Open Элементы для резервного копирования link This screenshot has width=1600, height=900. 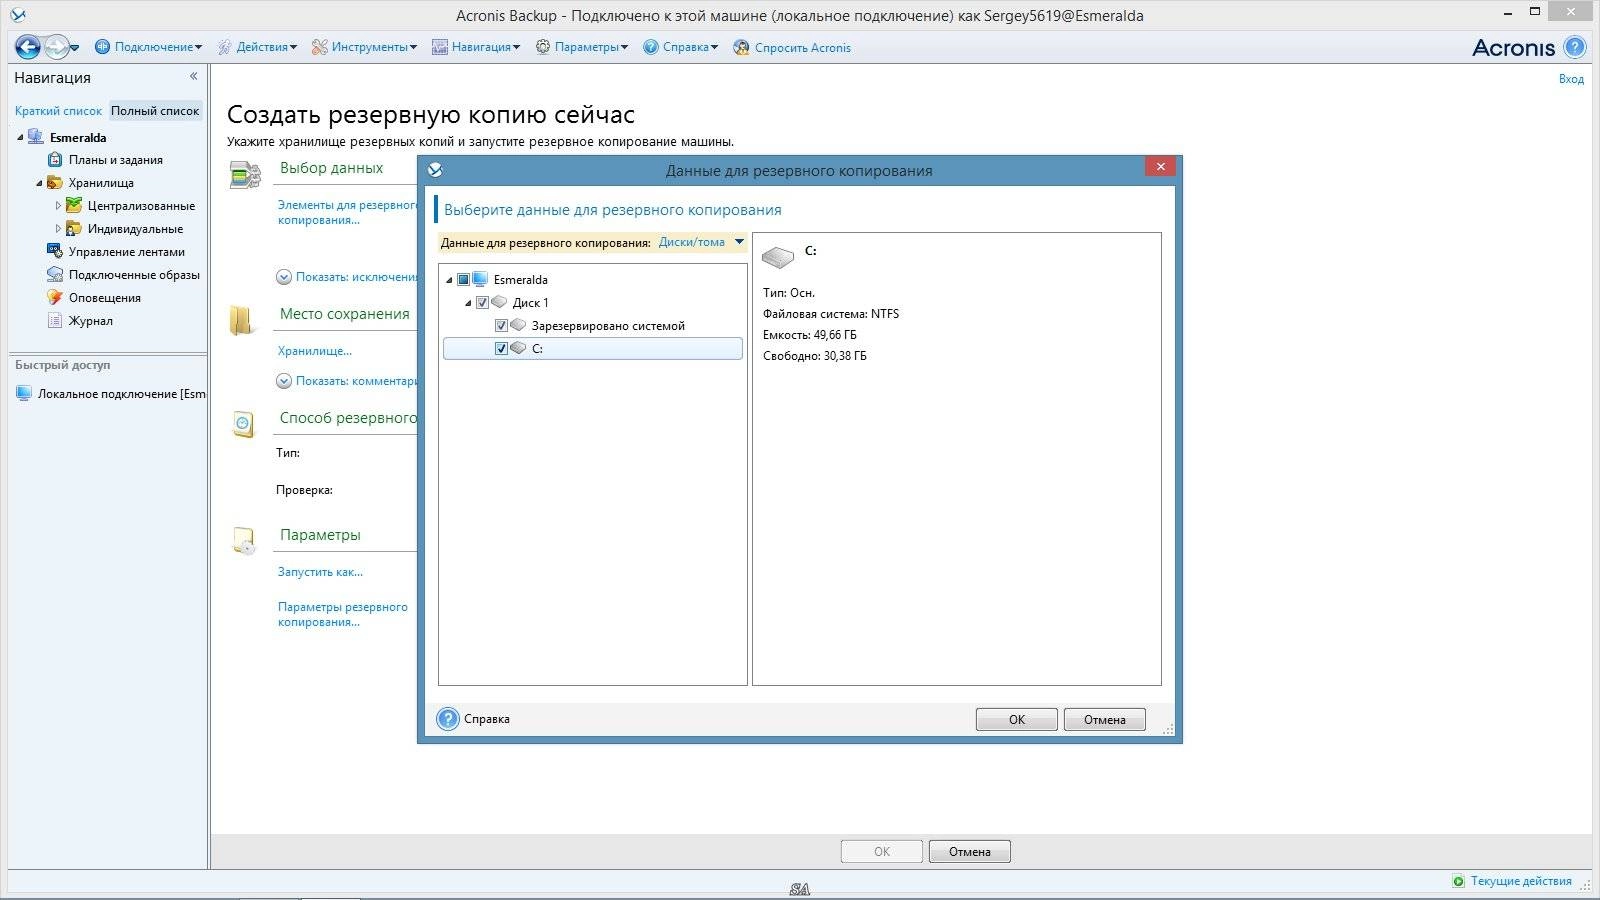tap(348, 212)
